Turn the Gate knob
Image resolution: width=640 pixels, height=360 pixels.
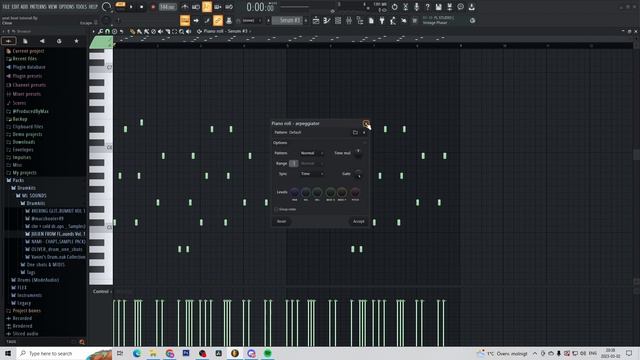[358, 174]
